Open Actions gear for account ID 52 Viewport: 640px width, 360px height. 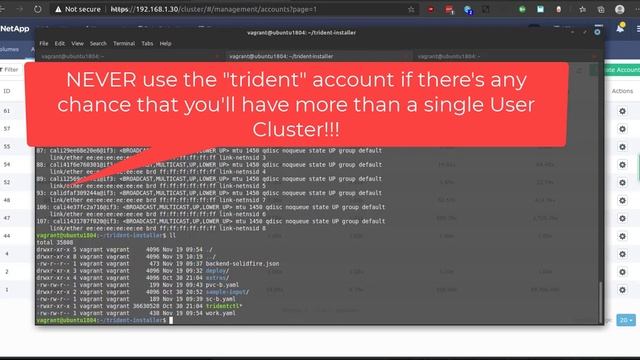(x=622, y=182)
